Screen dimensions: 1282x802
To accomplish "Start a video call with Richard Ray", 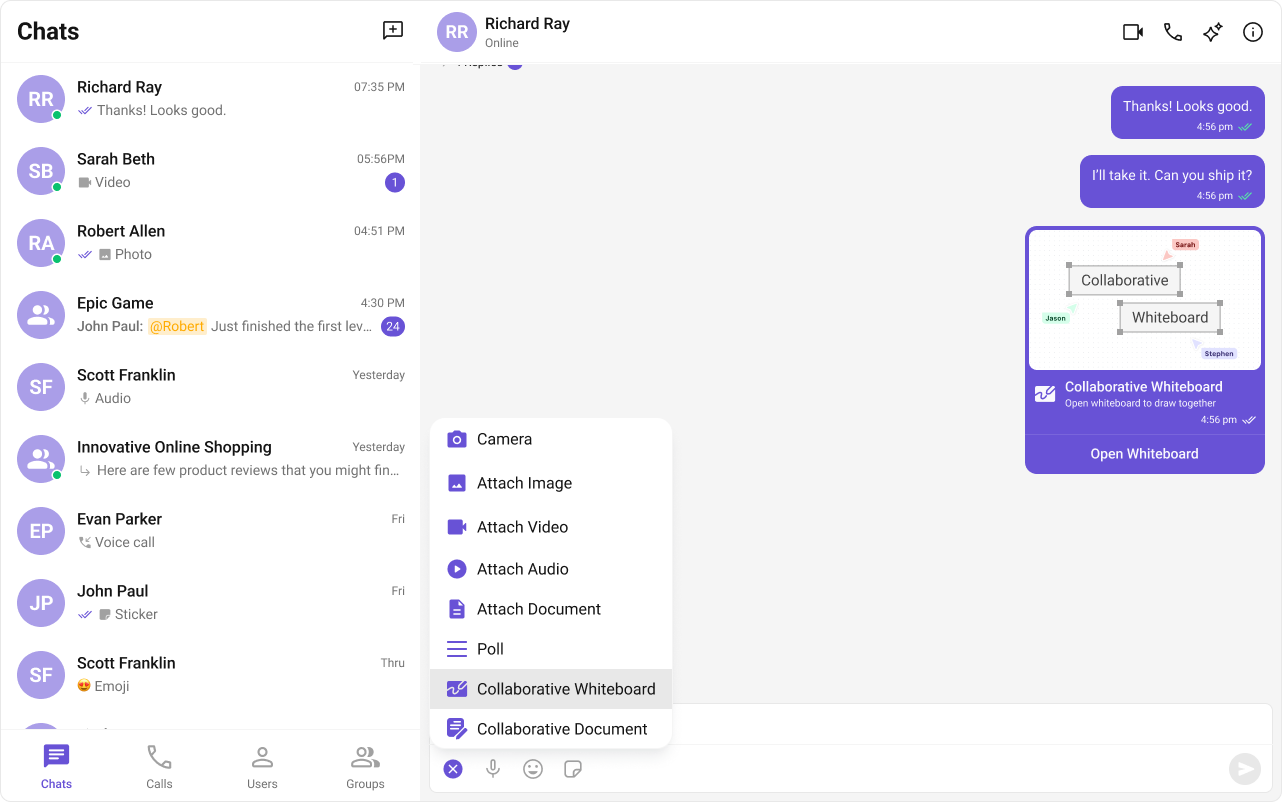I will (1132, 31).
